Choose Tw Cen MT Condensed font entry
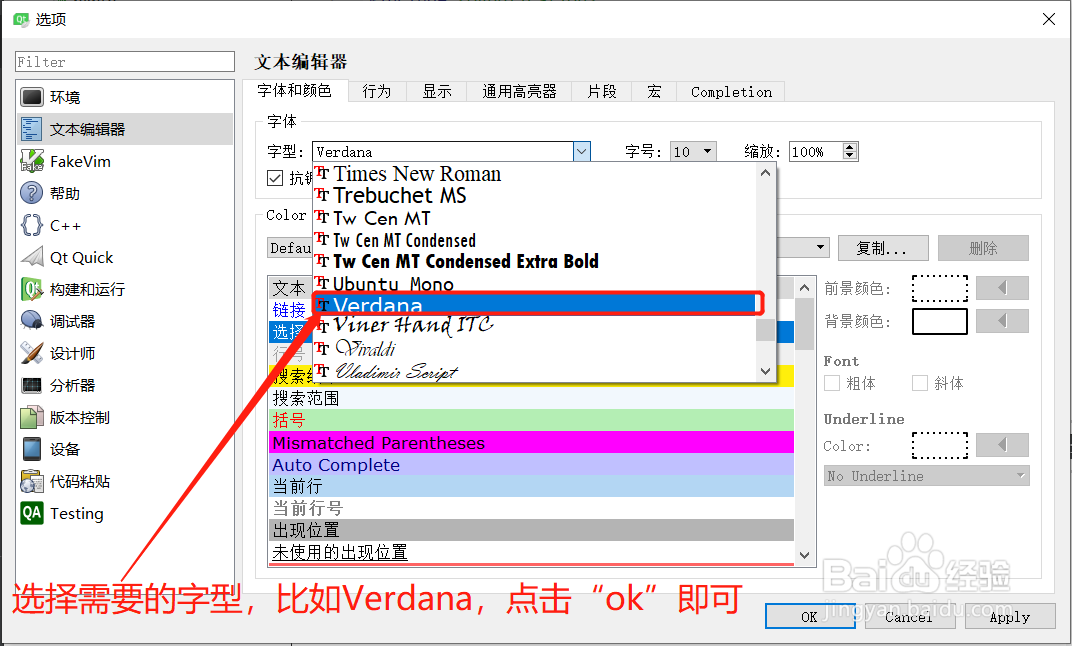 click(x=535, y=240)
